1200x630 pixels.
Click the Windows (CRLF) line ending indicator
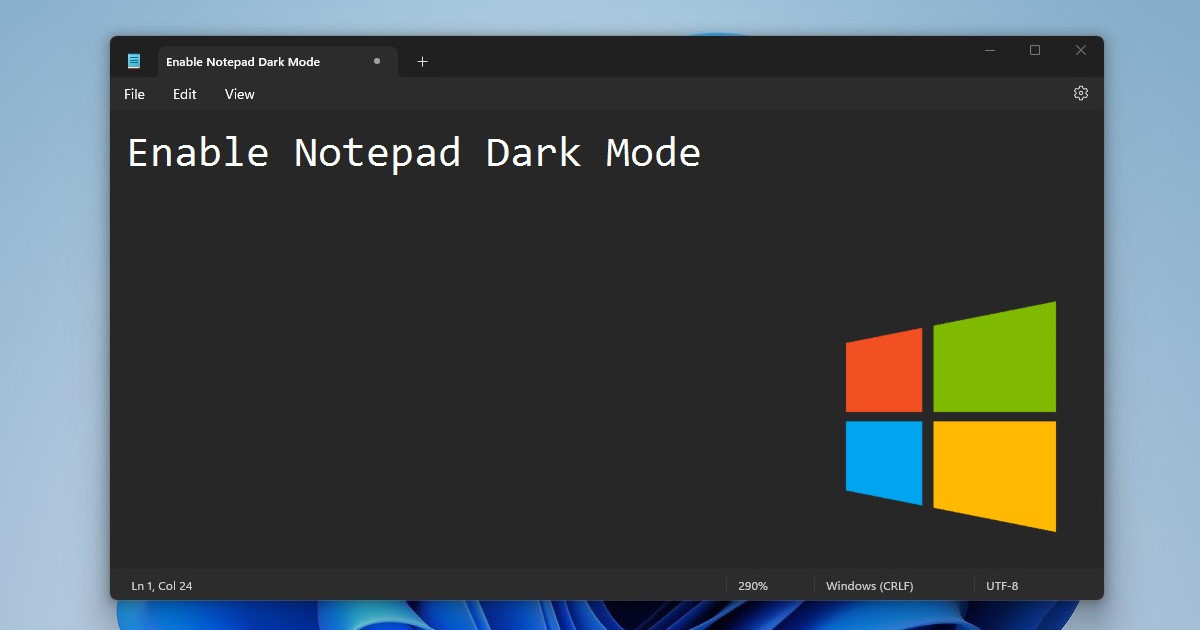[870, 585]
